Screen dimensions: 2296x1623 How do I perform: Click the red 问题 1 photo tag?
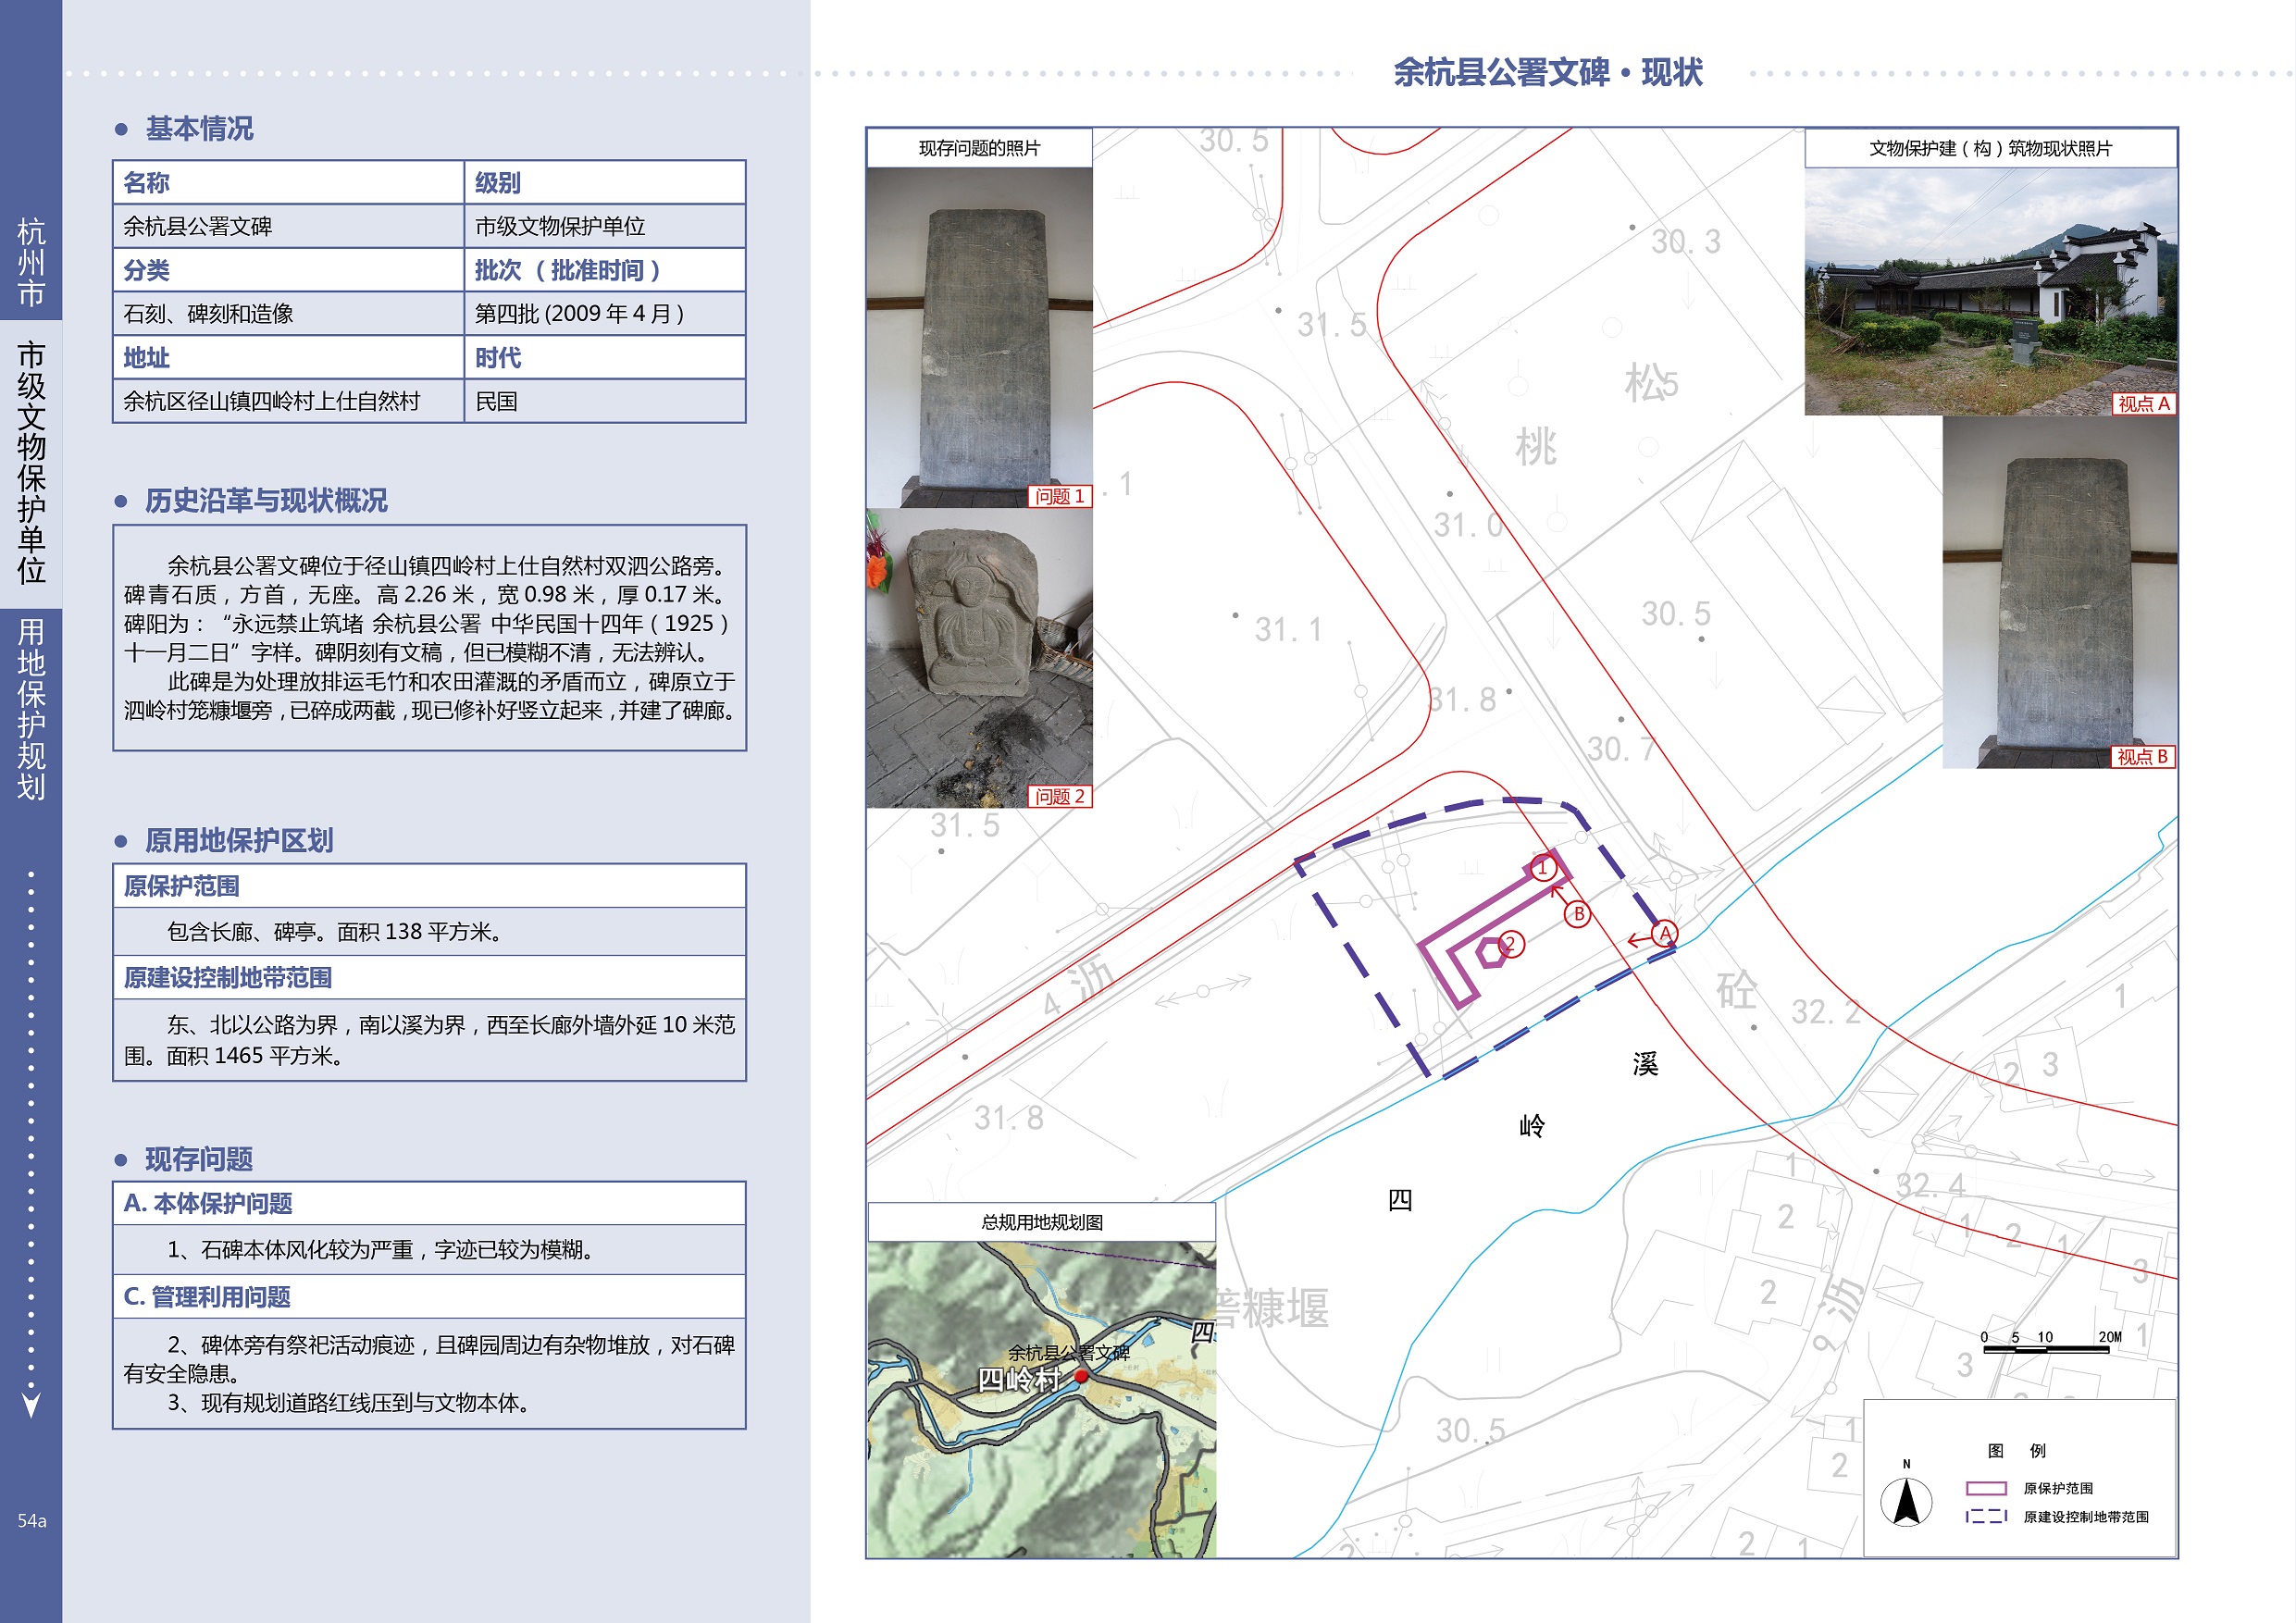(x=1059, y=496)
